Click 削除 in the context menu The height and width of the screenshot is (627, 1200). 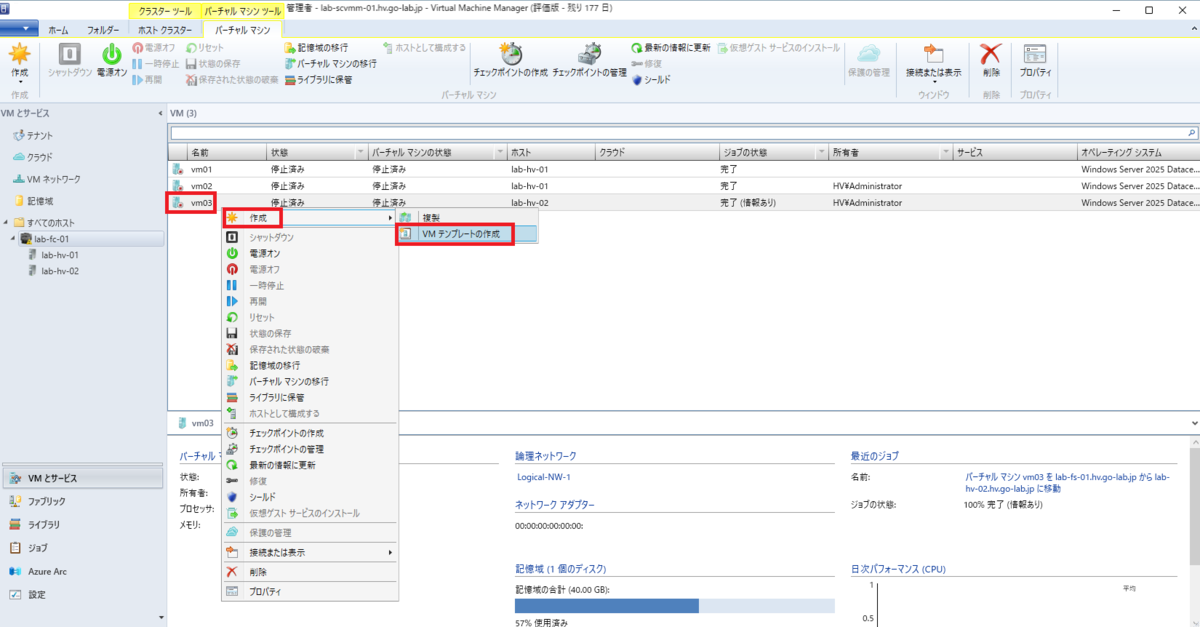click(x=309, y=572)
